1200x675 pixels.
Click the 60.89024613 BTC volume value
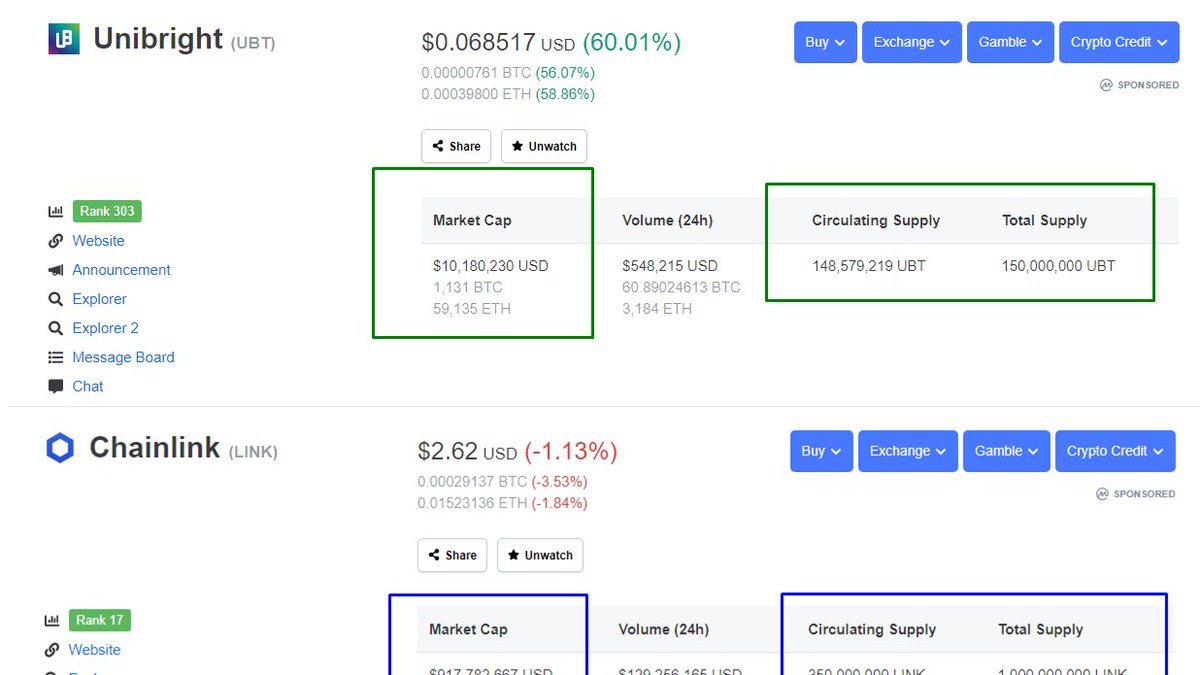click(x=681, y=287)
